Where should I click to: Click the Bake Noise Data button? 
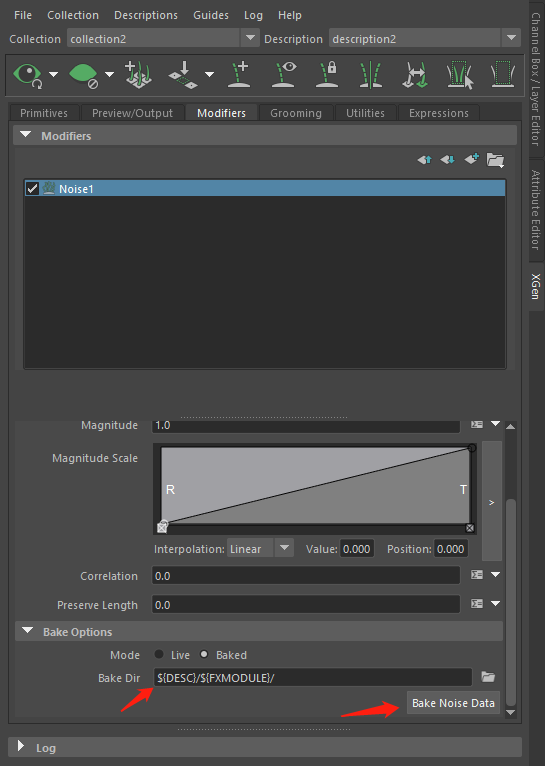pos(453,703)
